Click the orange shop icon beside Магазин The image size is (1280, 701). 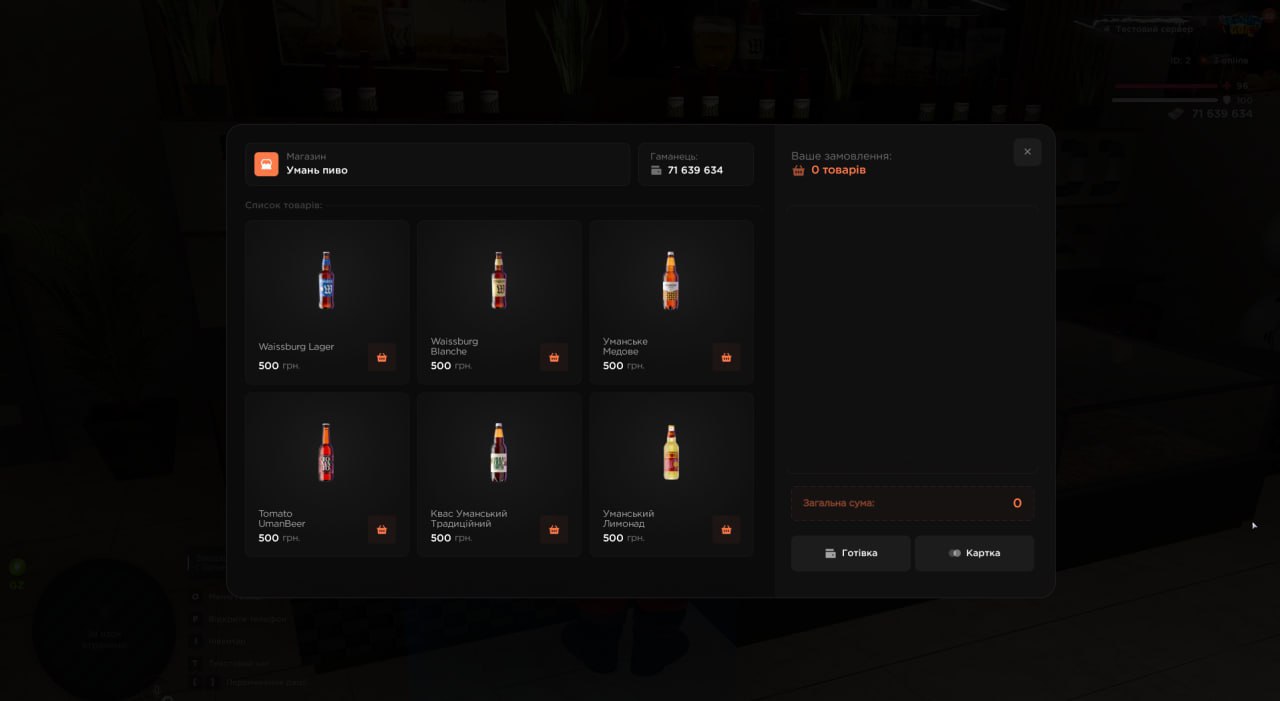266,164
